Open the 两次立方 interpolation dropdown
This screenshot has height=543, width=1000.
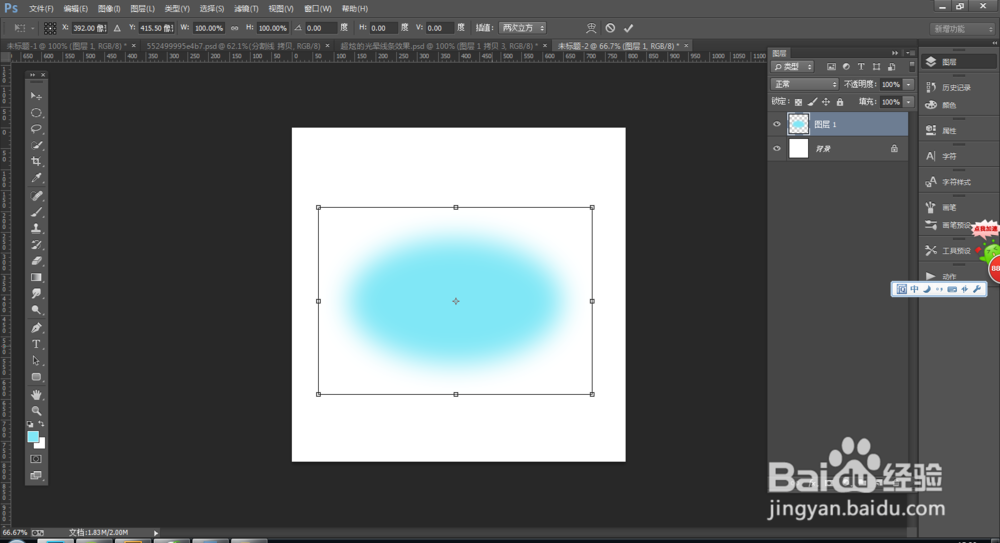(x=522, y=28)
